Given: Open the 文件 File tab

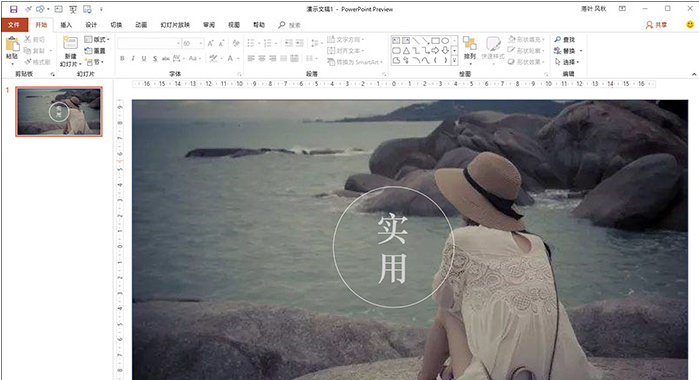Looking at the screenshot, I should pyautogui.click(x=14, y=25).
